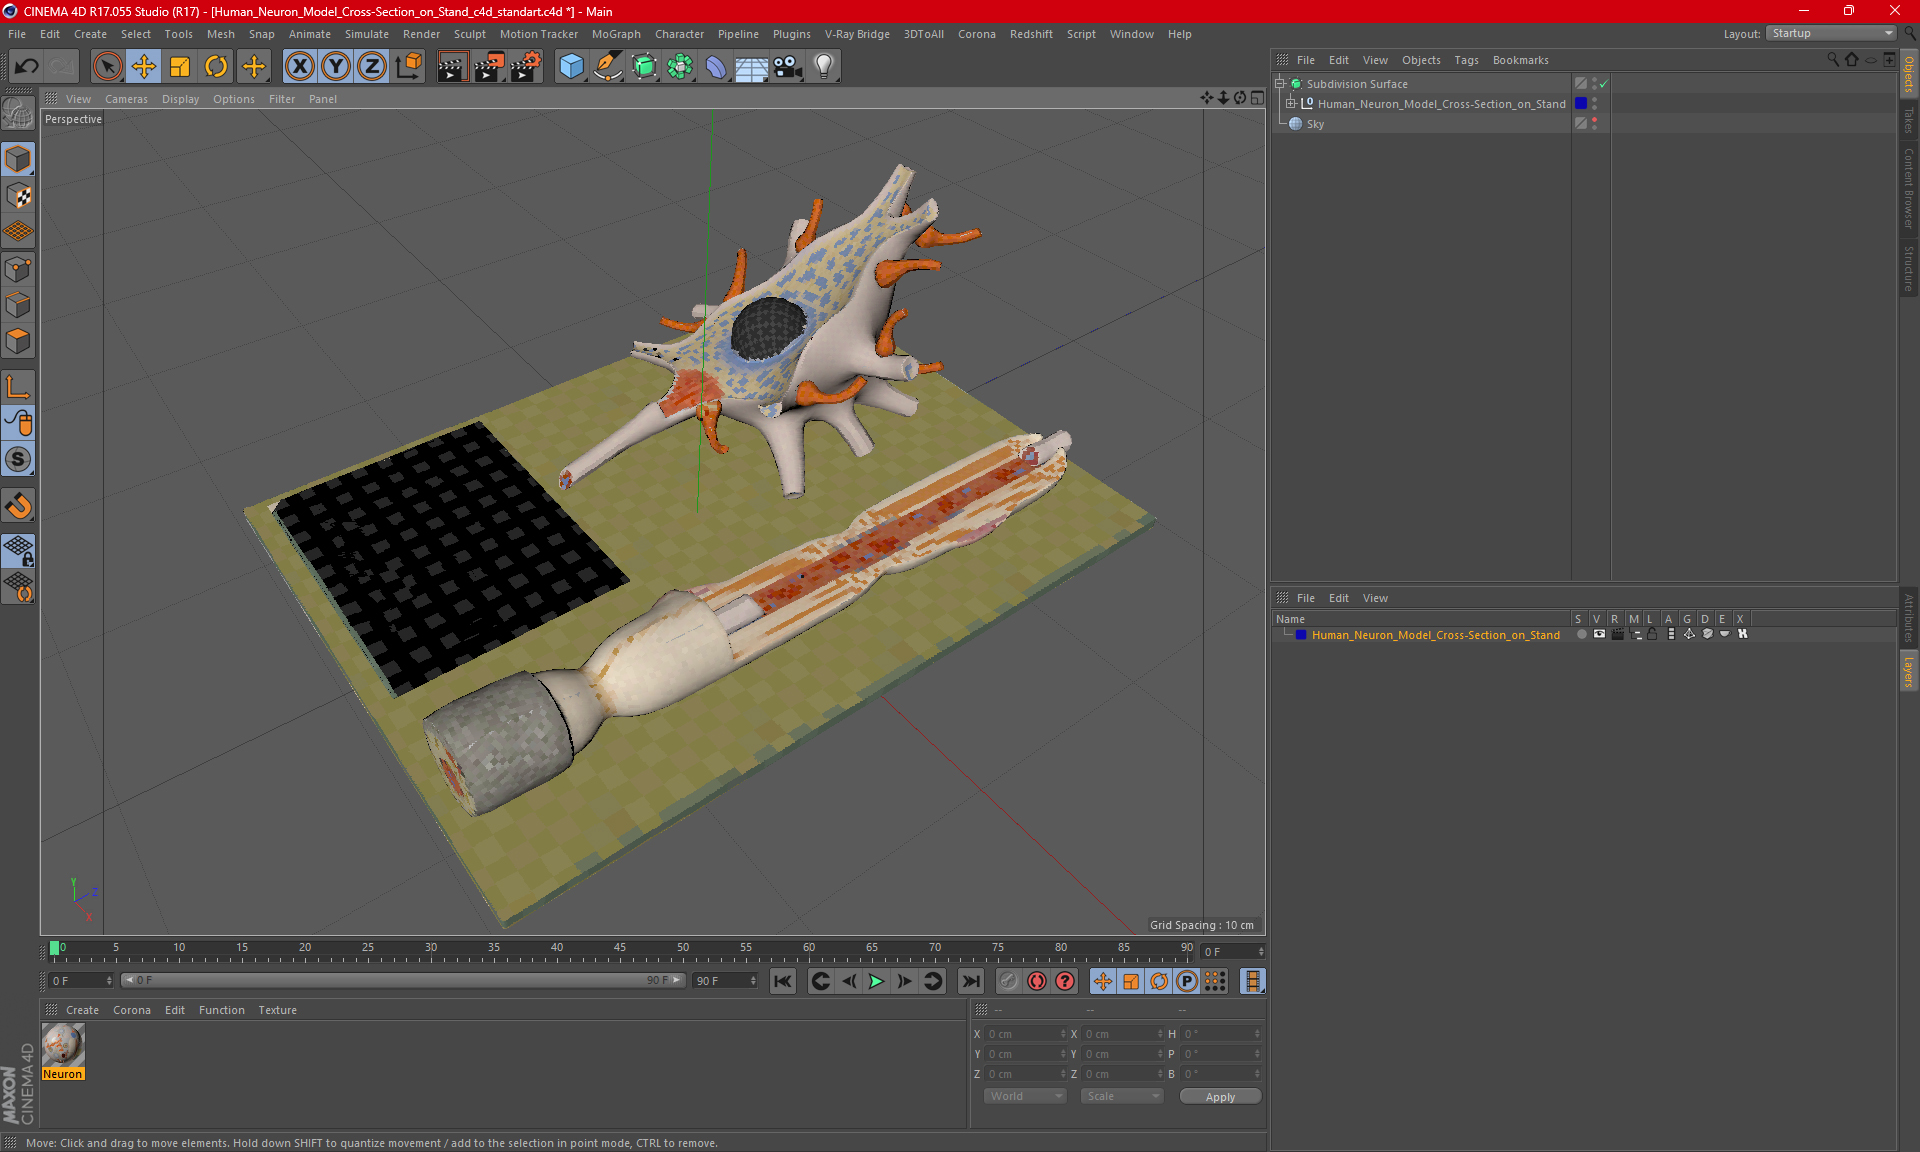Screen dimensions: 1920x1152
Task: Click the Render to Picture Viewer icon
Action: point(489,67)
